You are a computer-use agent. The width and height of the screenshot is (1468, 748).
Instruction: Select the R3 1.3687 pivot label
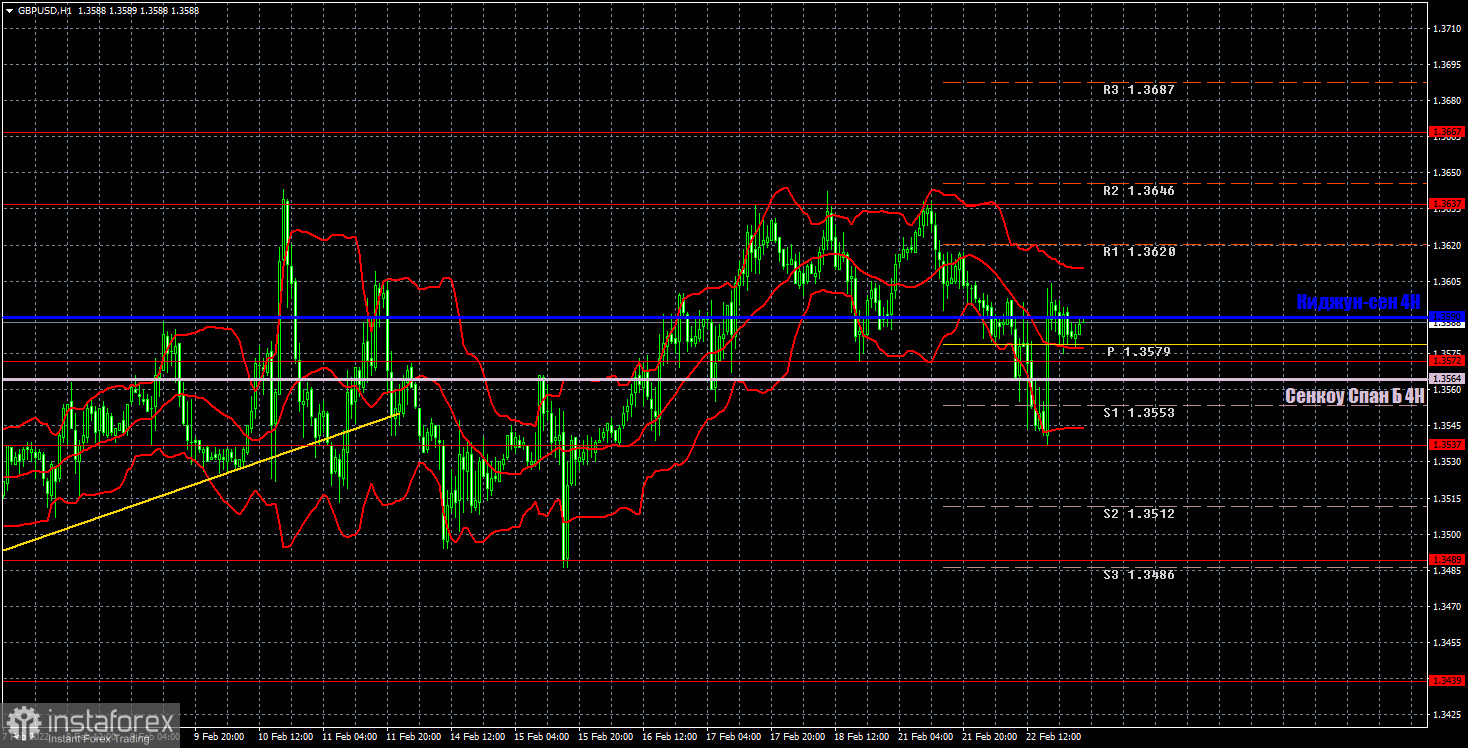[1139, 90]
